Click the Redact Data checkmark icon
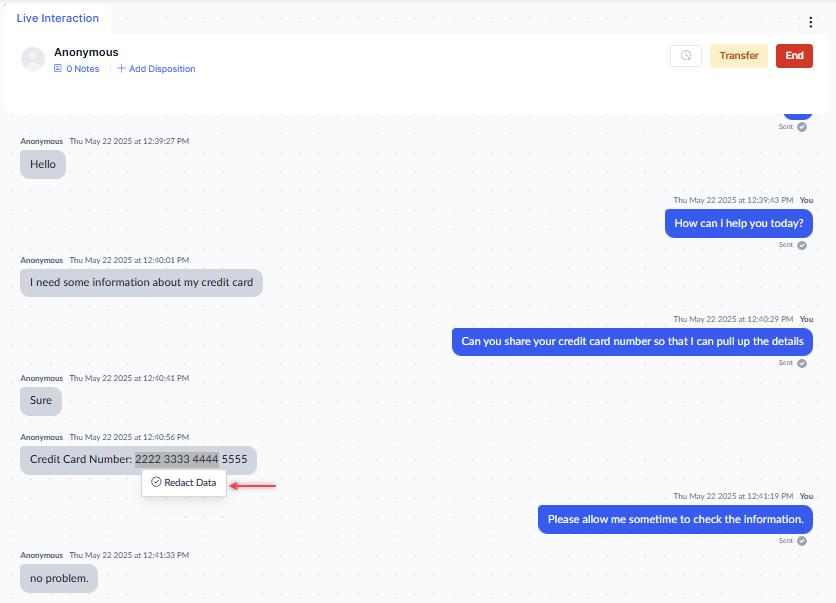Image resolution: width=836 pixels, height=603 pixels. click(156, 483)
